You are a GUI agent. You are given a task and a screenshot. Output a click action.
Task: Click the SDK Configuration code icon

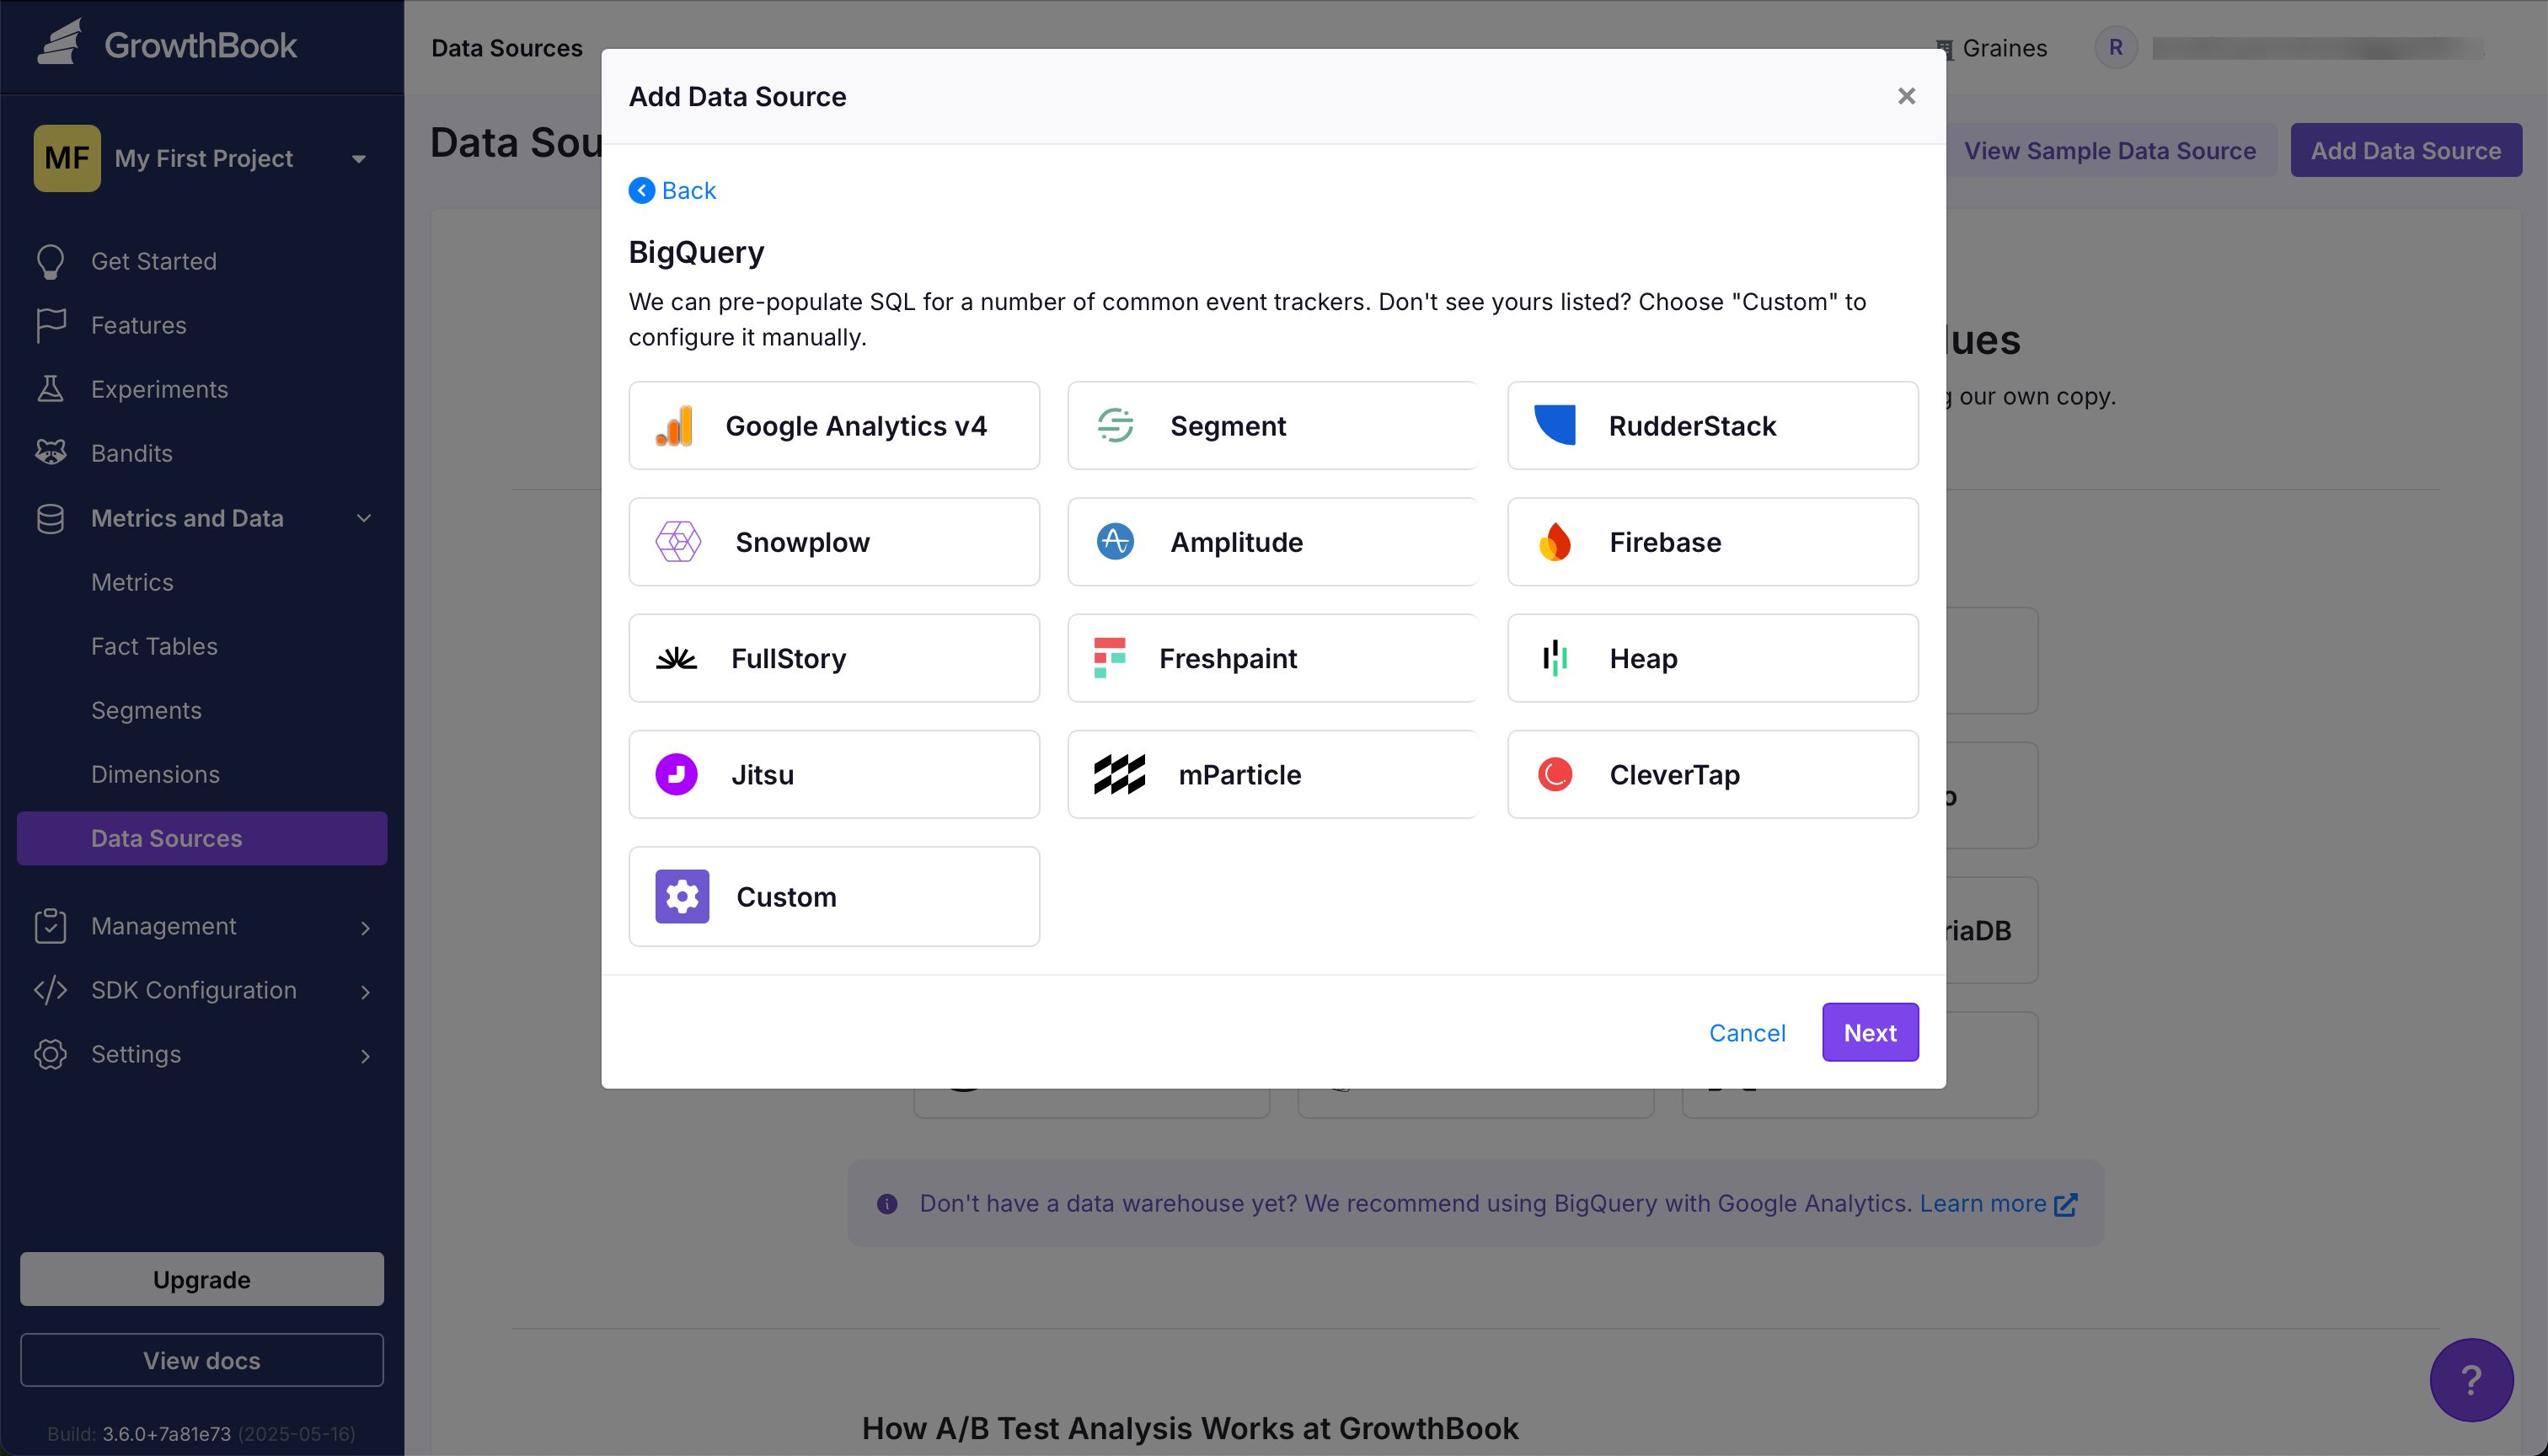coord(50,990)
